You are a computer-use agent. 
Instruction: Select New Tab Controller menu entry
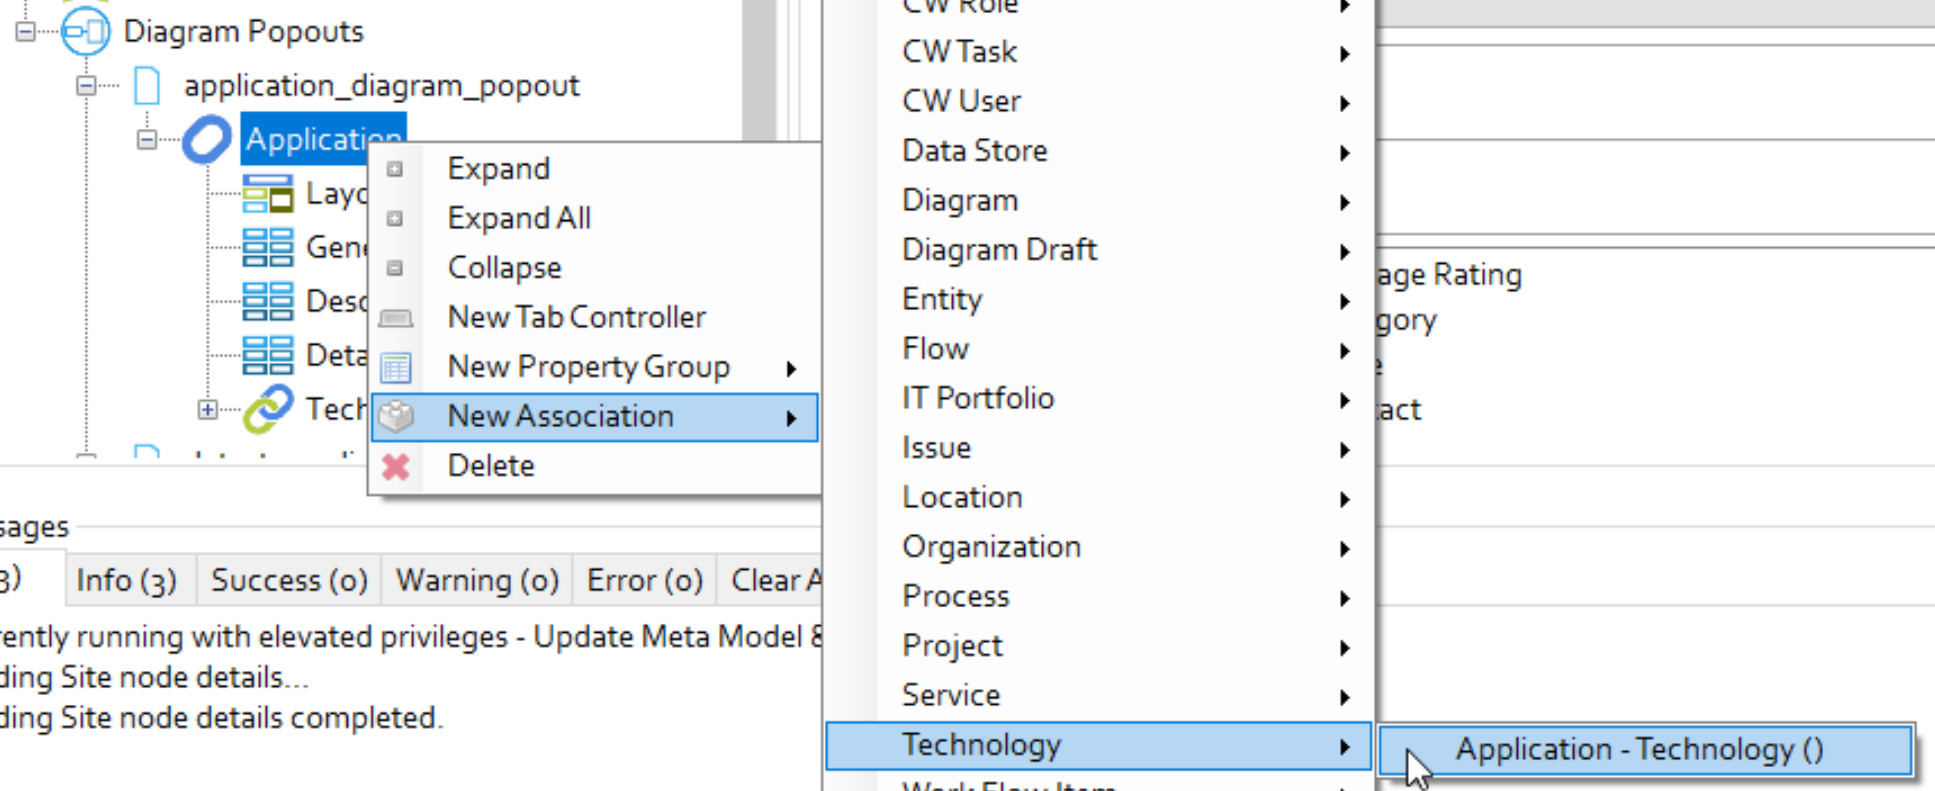coord(576,317)
